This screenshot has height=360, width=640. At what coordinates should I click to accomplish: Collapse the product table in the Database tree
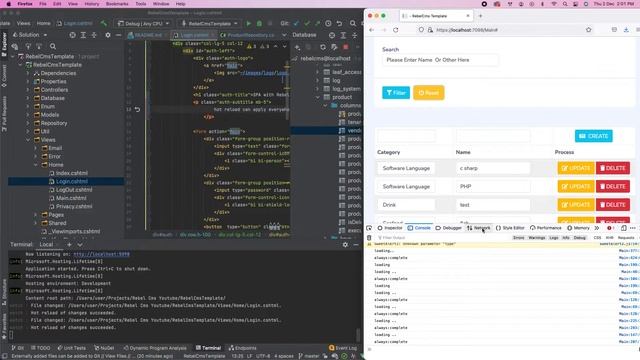pyautogui.click(x=318, y=97)
